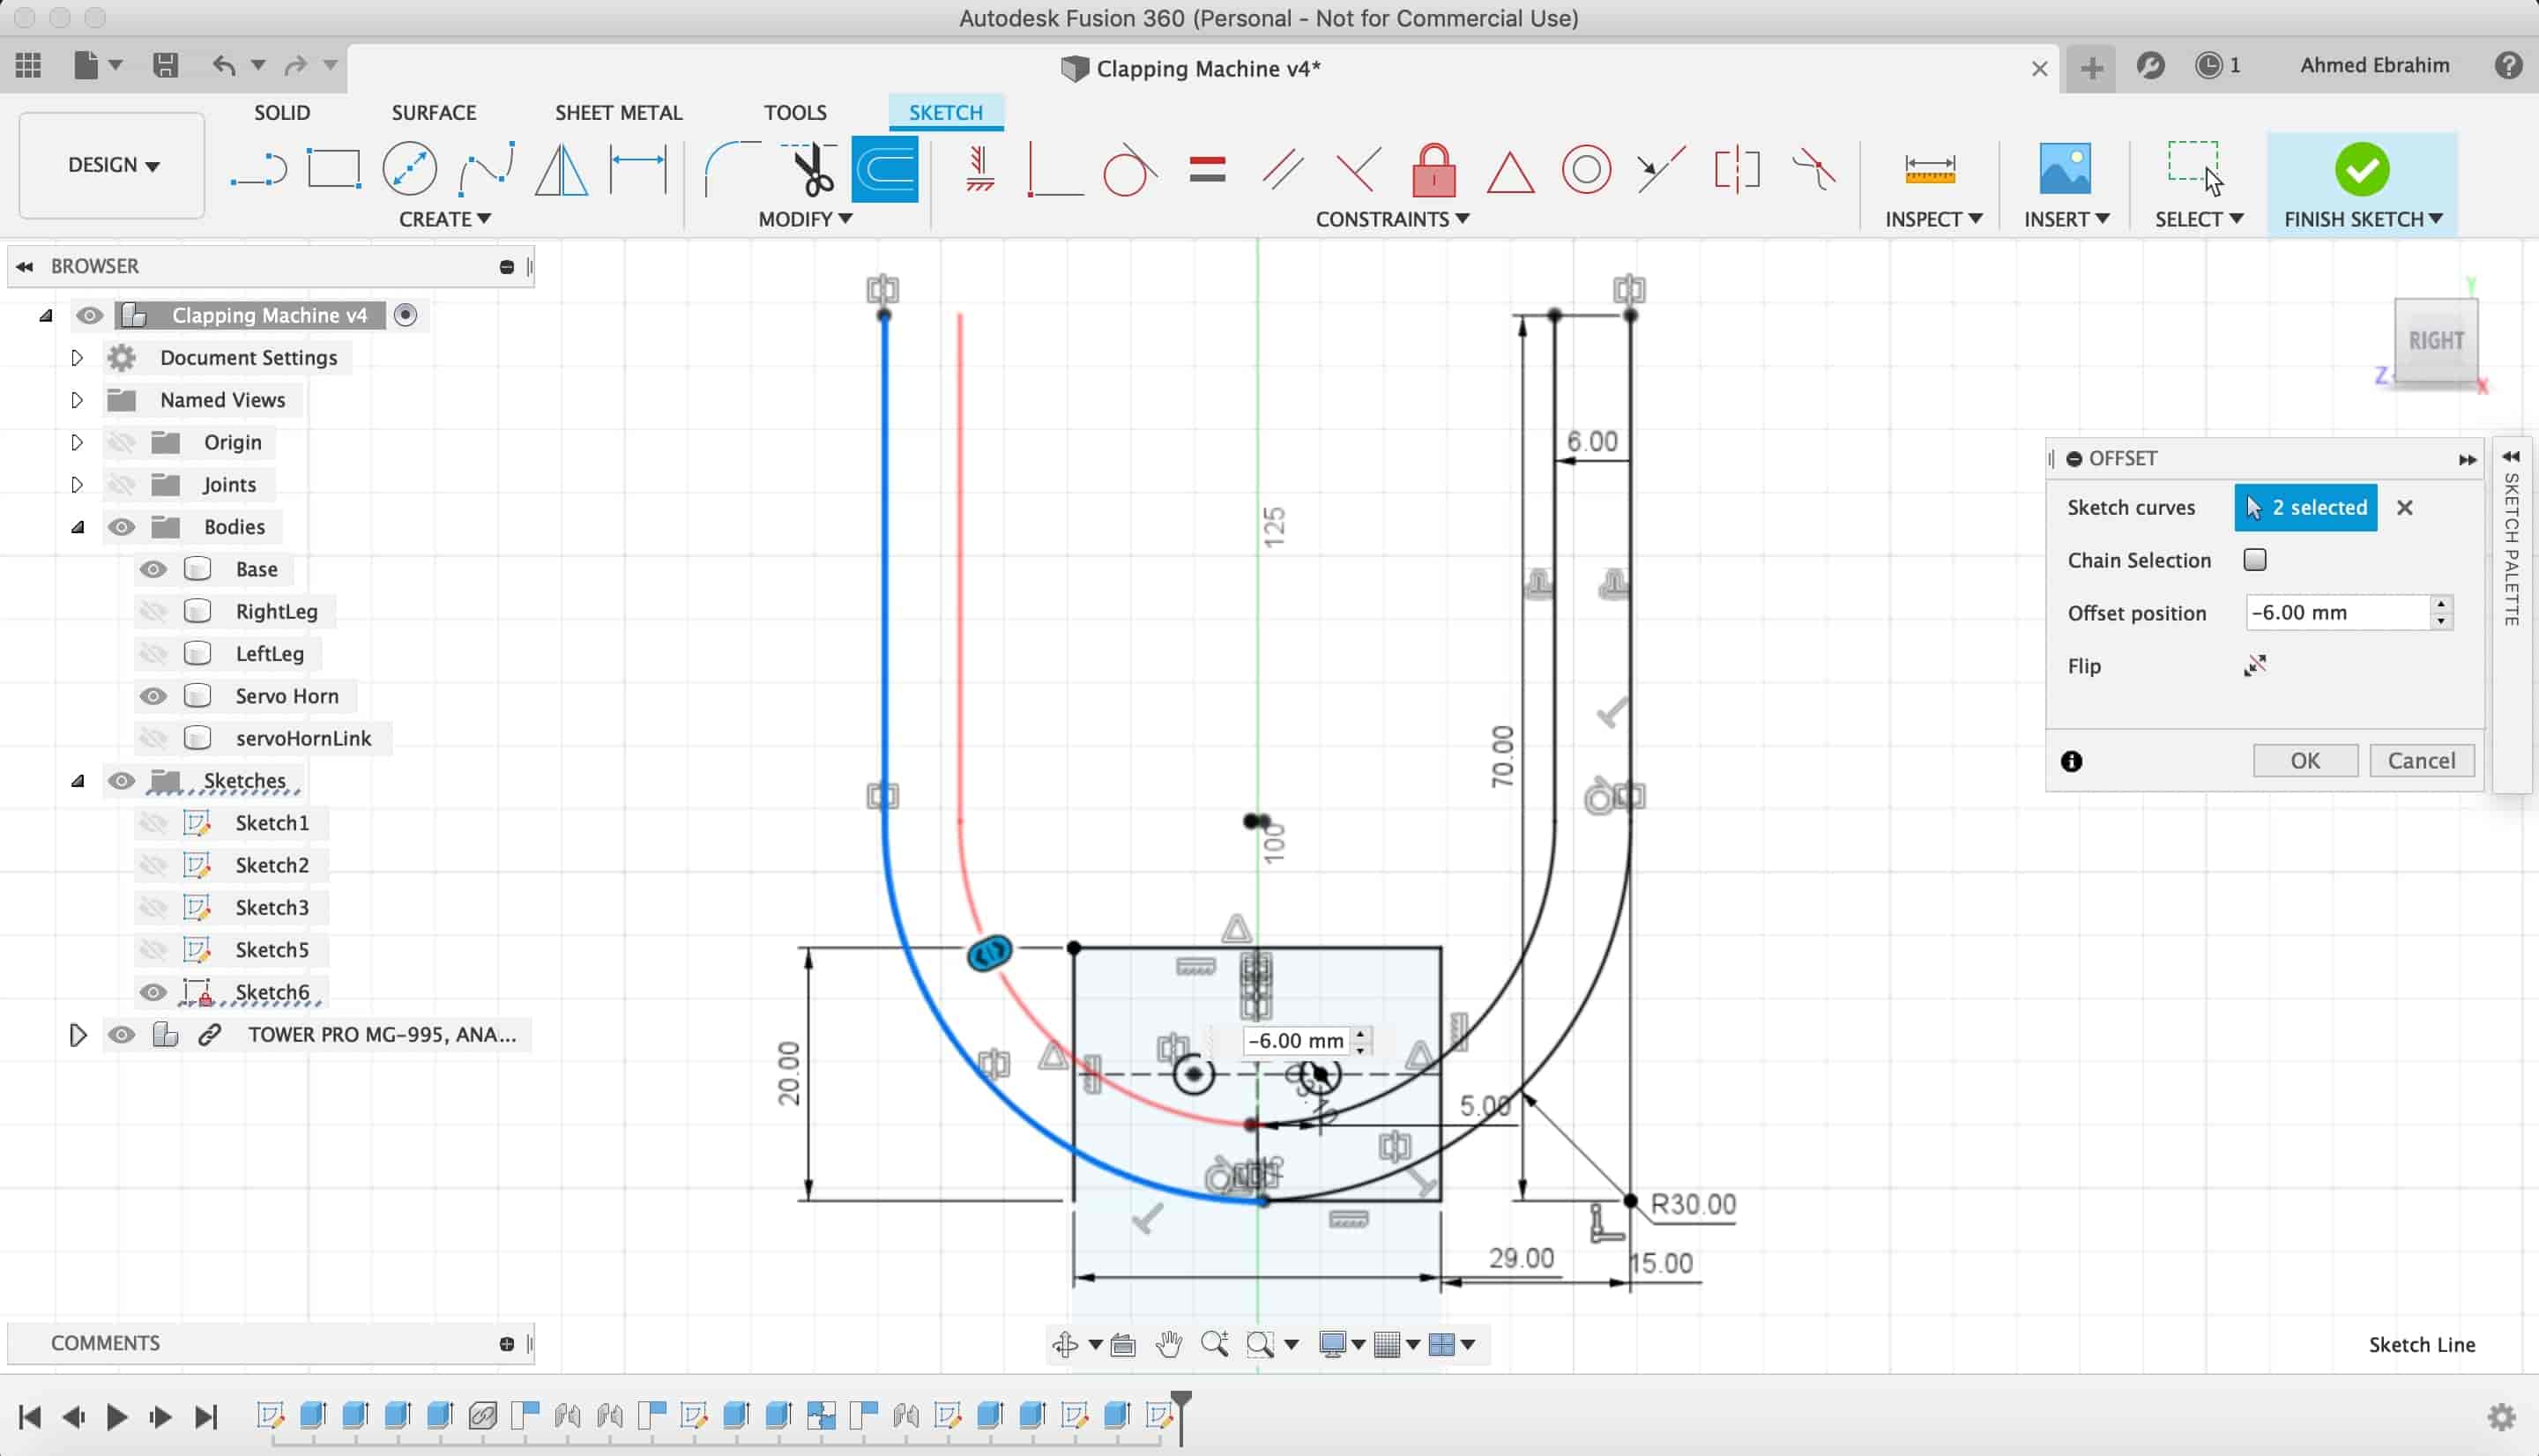This screenshot has width=2539, height=1456.
Task: Apply the Horizontal/Vertical constraint
Action: 980,169
